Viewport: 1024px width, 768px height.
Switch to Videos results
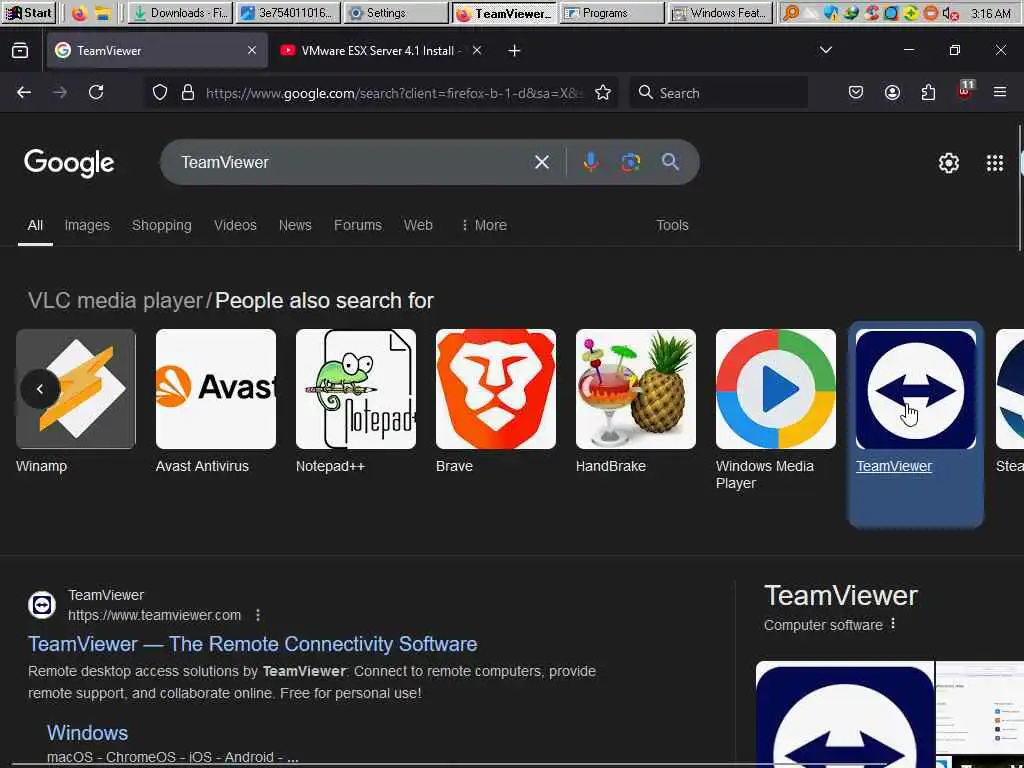click(x=235, y=225)
